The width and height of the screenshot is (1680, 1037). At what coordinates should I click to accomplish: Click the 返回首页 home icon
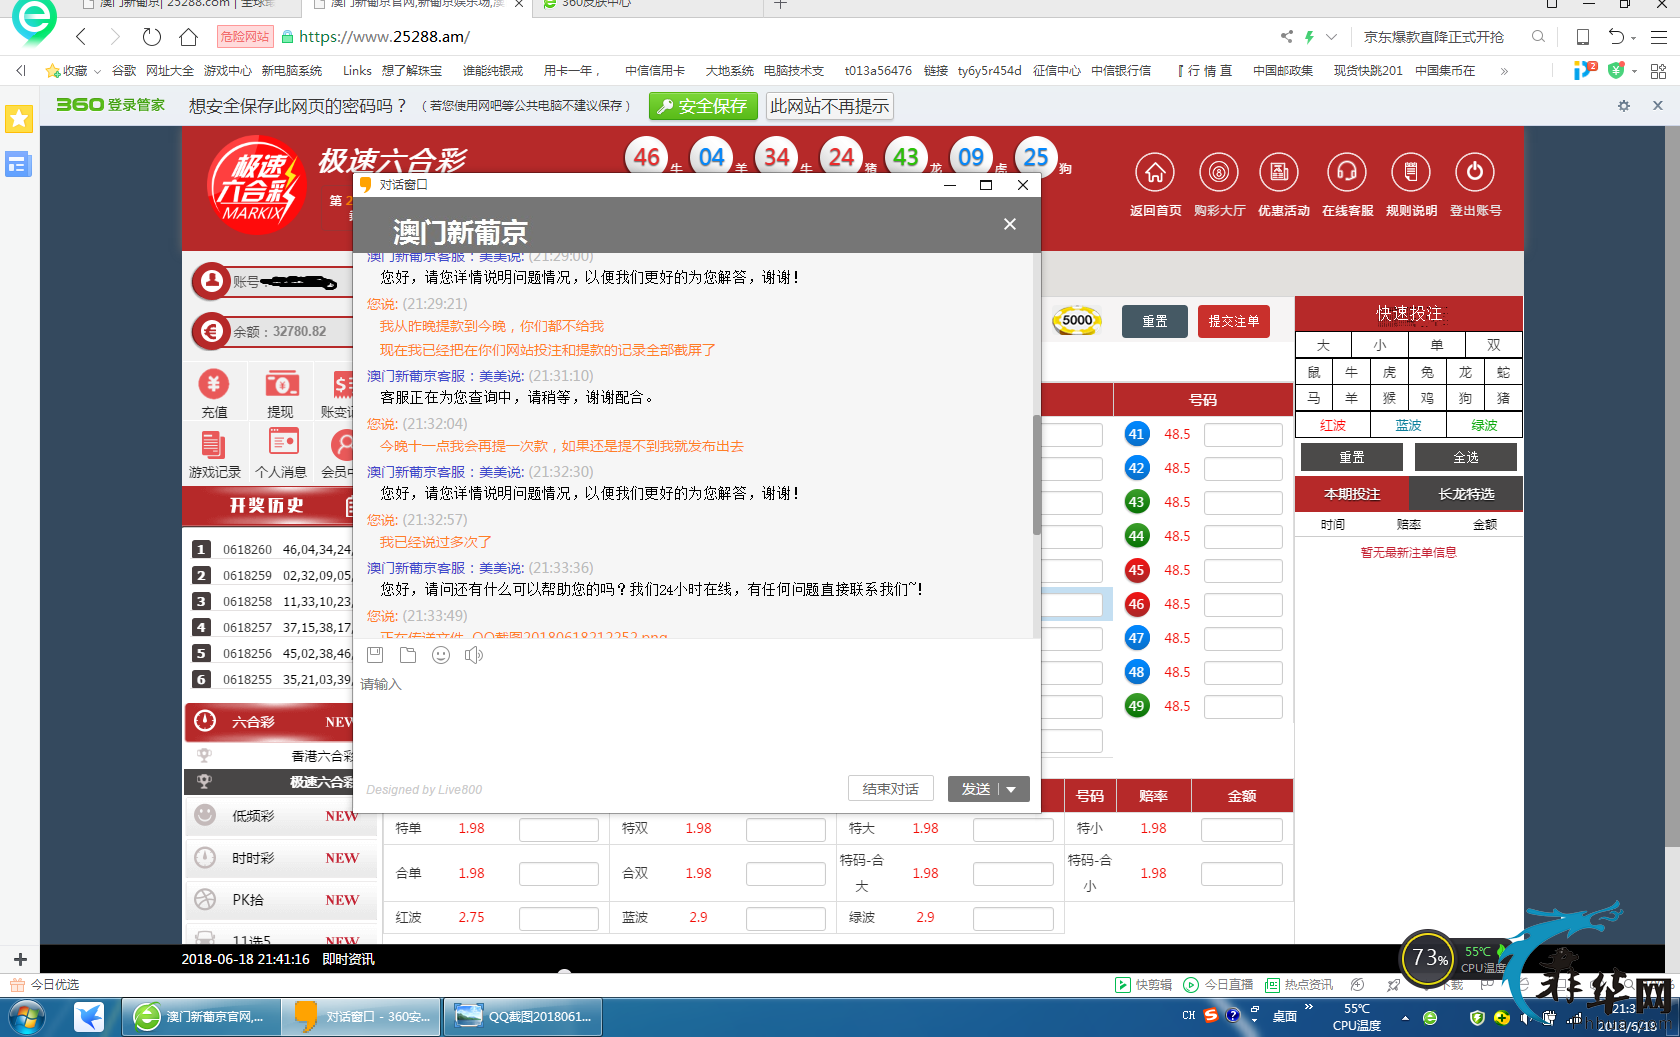click(x=1155, y=173)
